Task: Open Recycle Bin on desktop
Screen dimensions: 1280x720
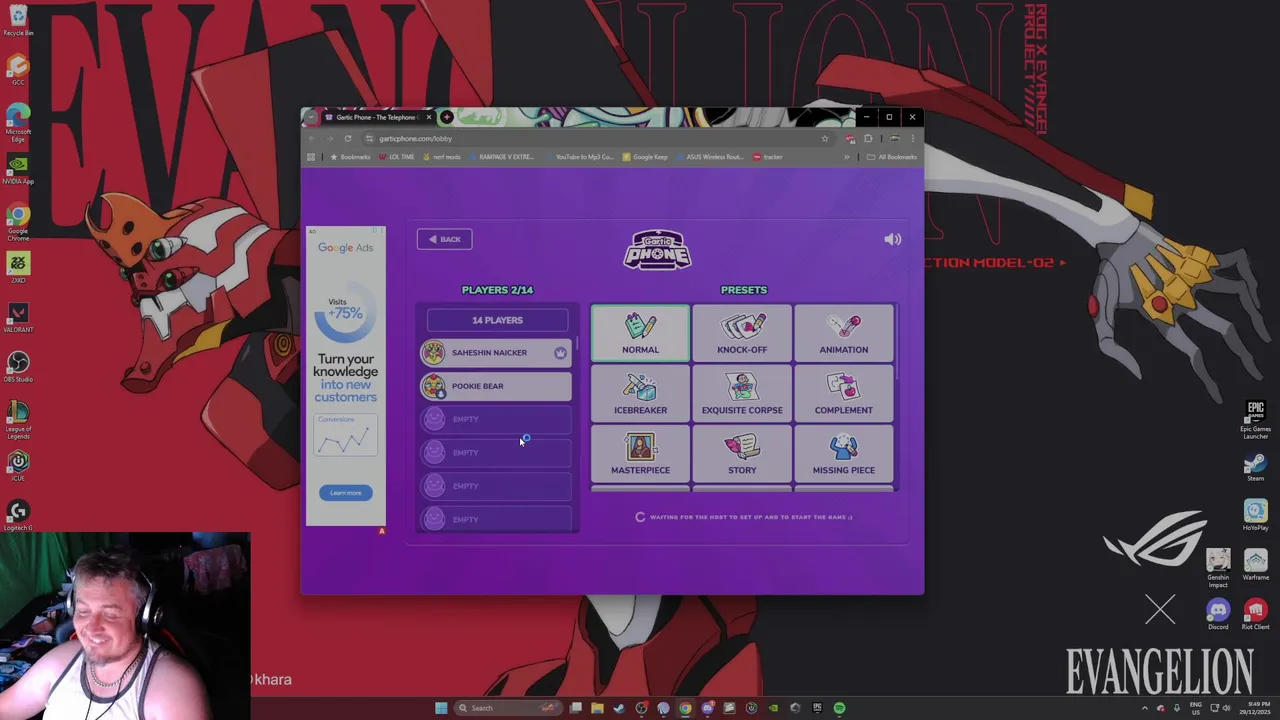Action: [x=18, y=20]
